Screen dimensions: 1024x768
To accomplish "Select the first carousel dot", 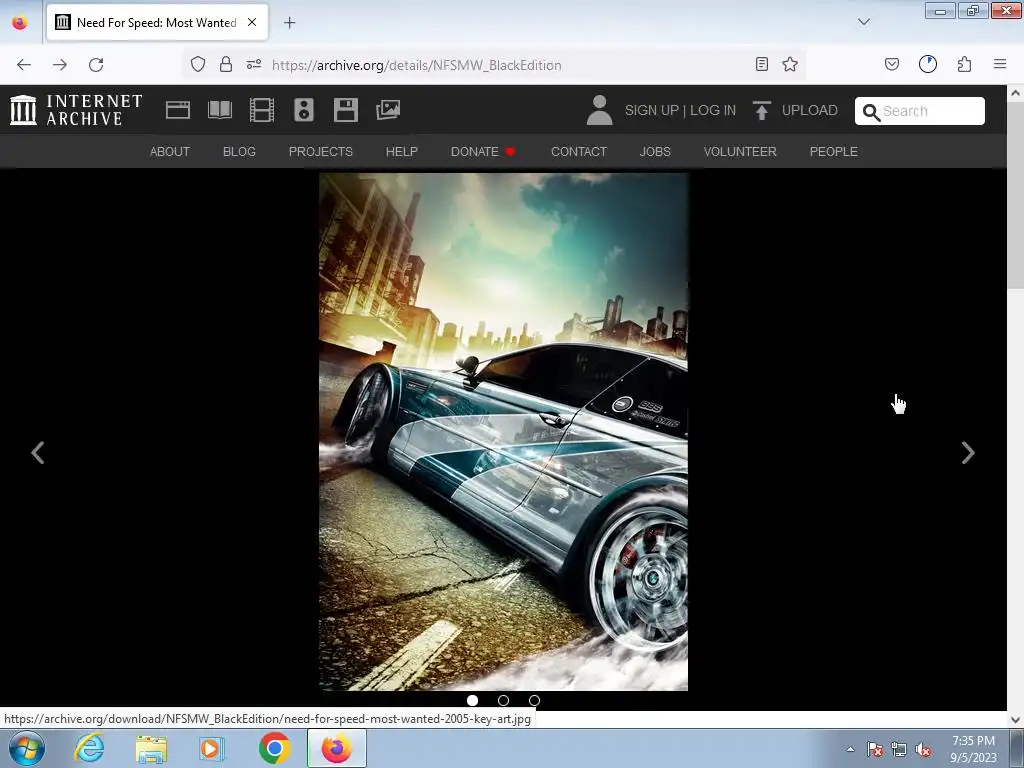I will tap(472, 700).
